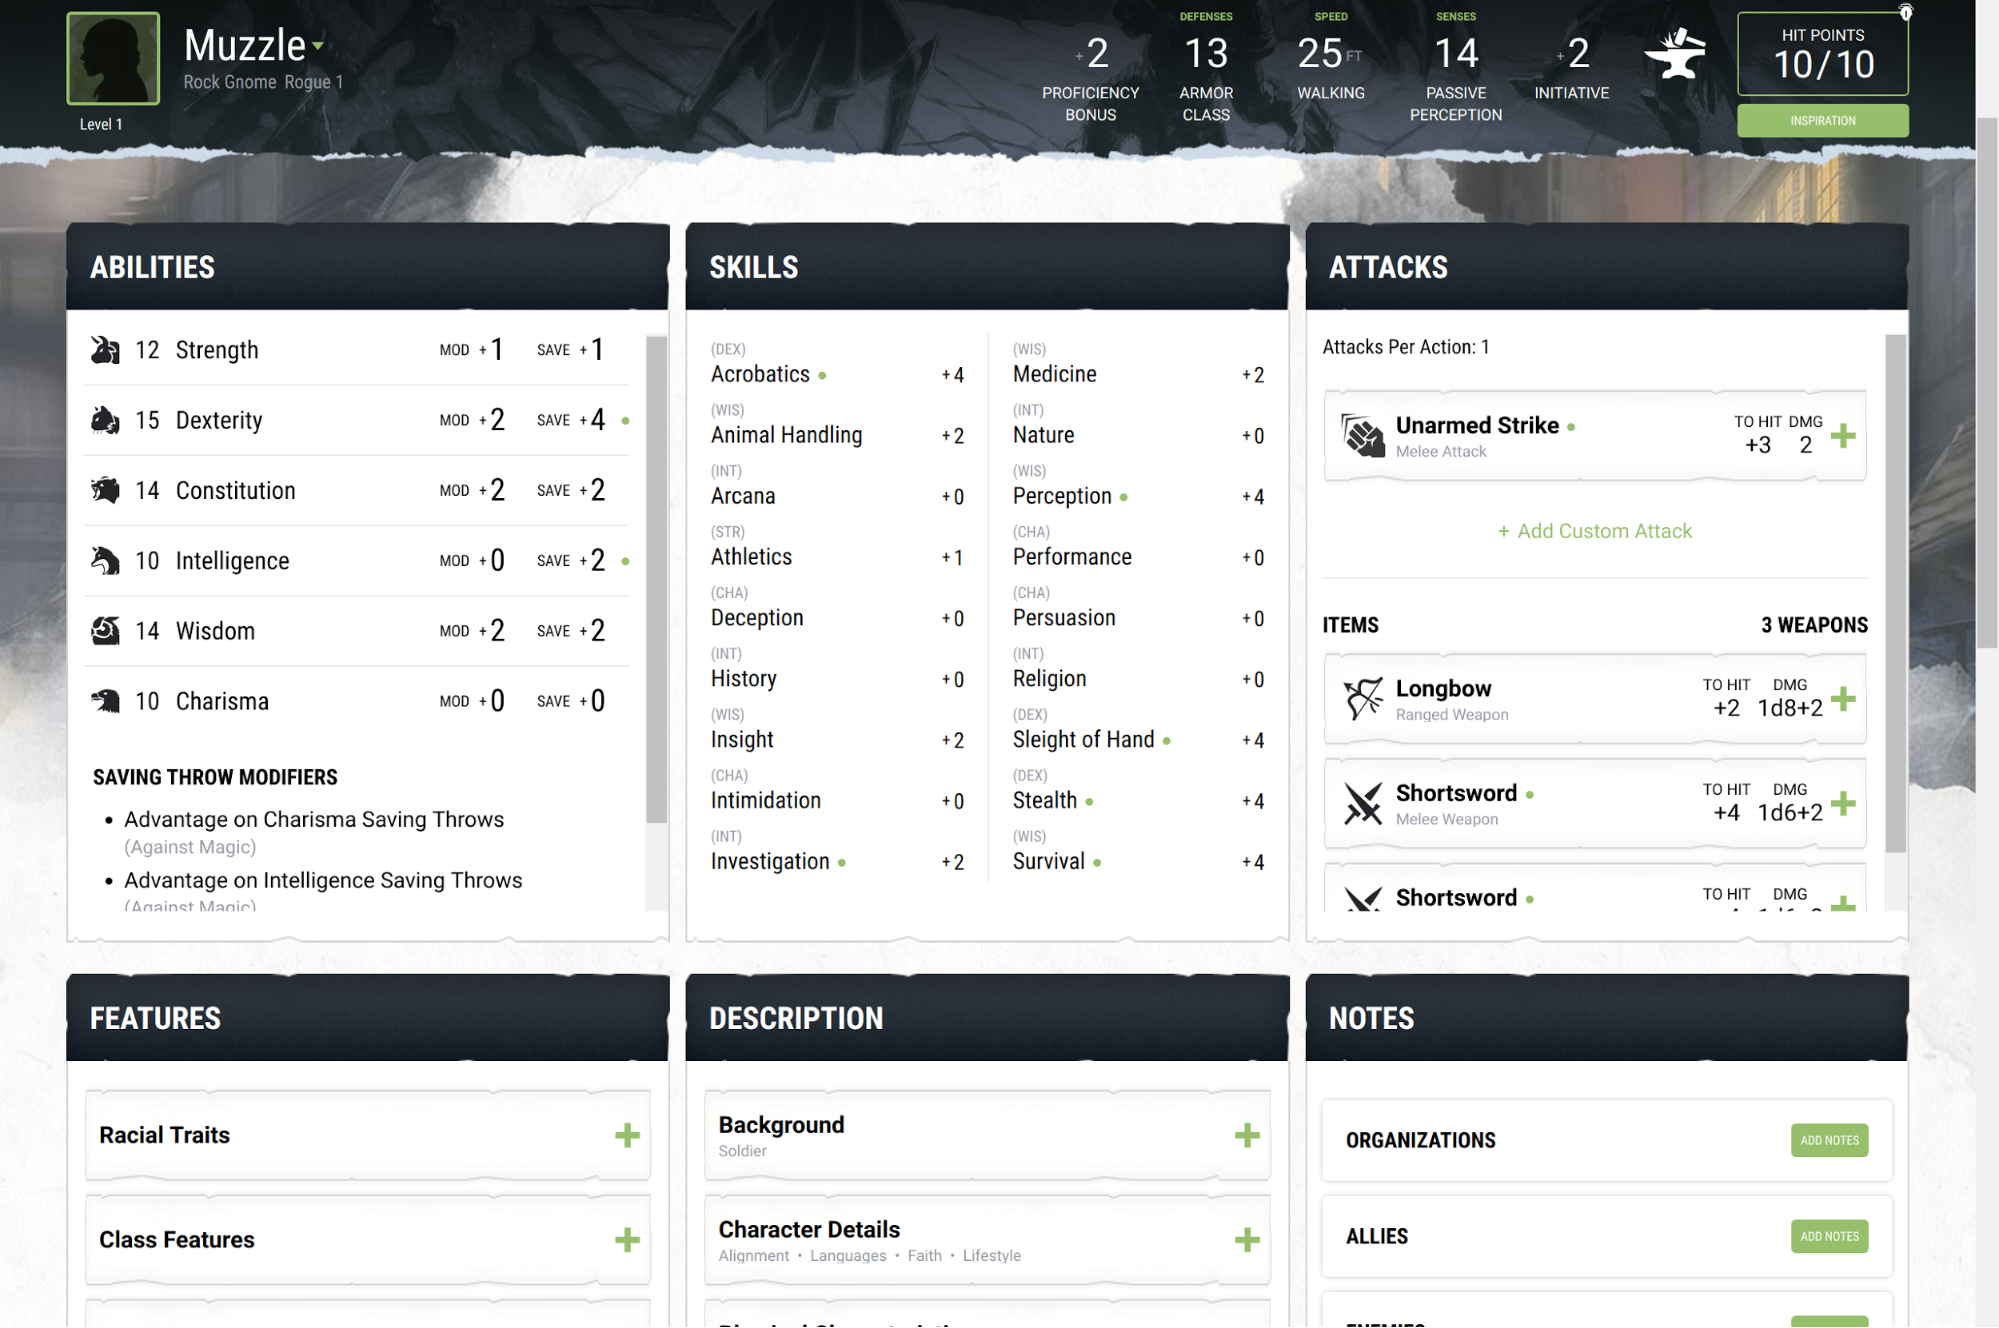Expand the Background description section

click(1252, 1132)
